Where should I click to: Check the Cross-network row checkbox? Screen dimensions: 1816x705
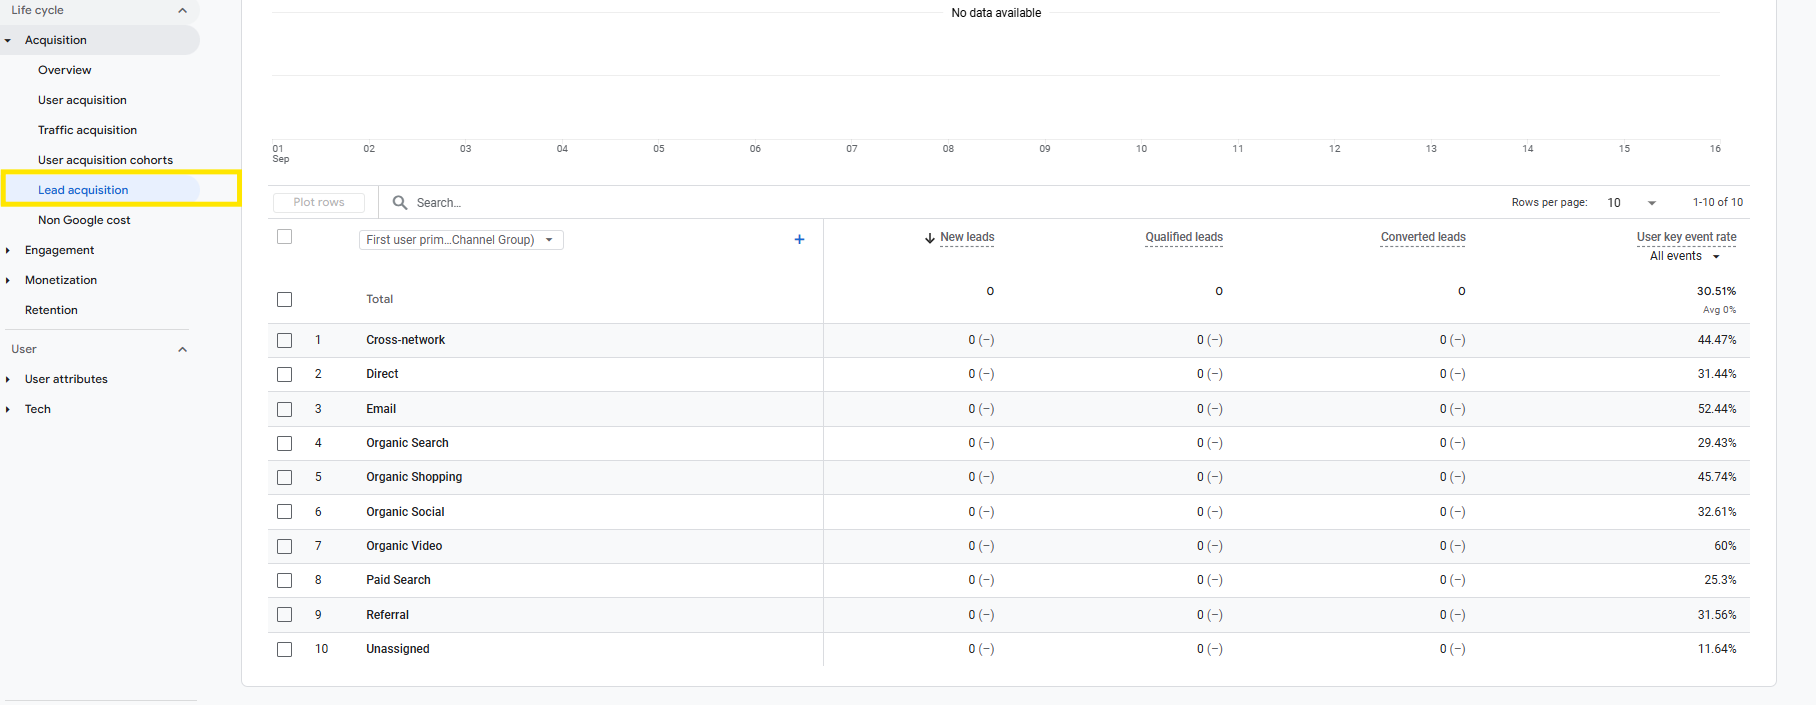pos(285,340)
